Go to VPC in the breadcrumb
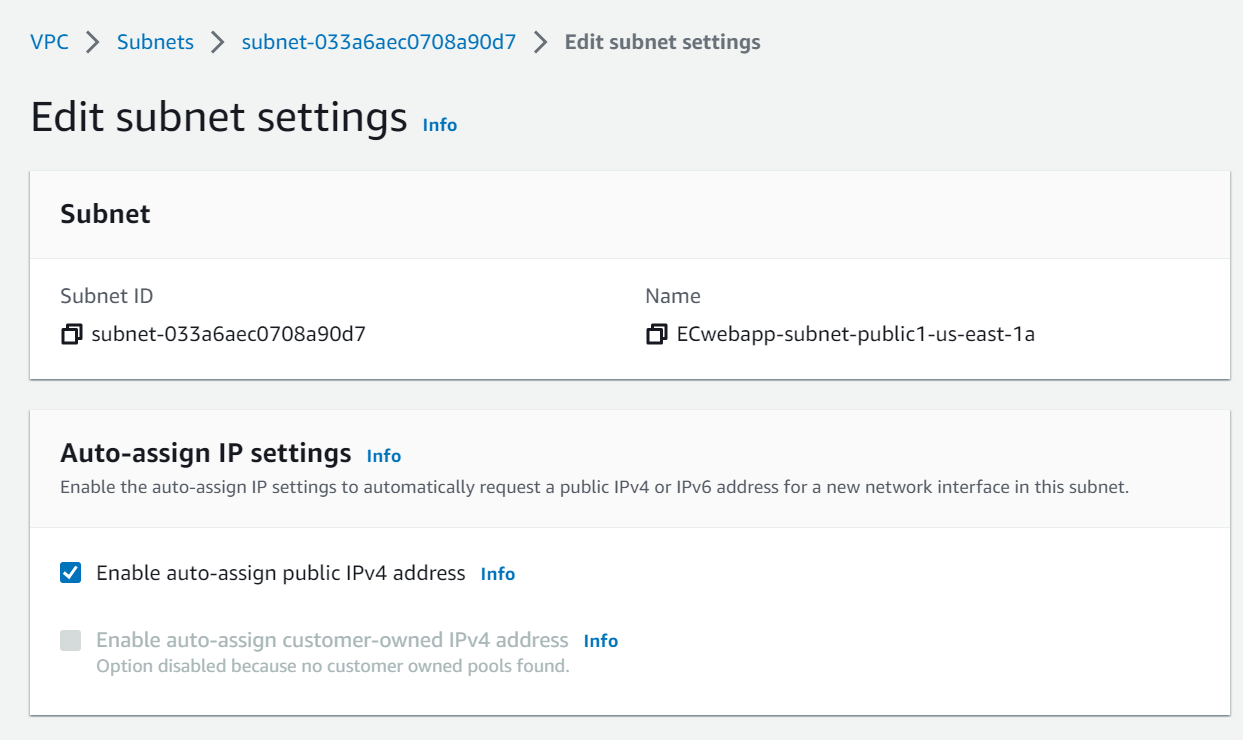 [49, 43]
